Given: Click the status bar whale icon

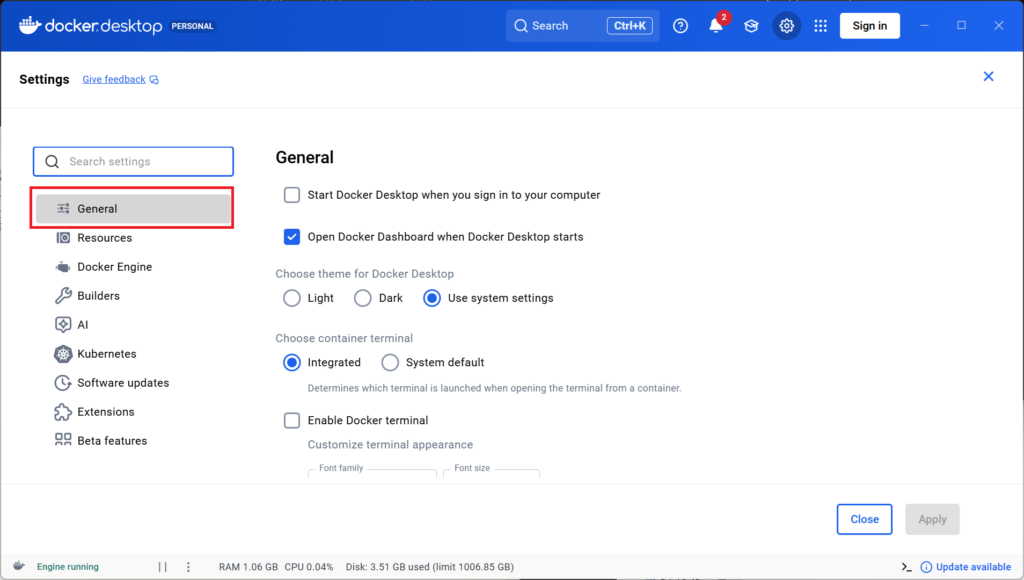Looking at the screenshot, I should pyautogui.click(x=19, y=566).
